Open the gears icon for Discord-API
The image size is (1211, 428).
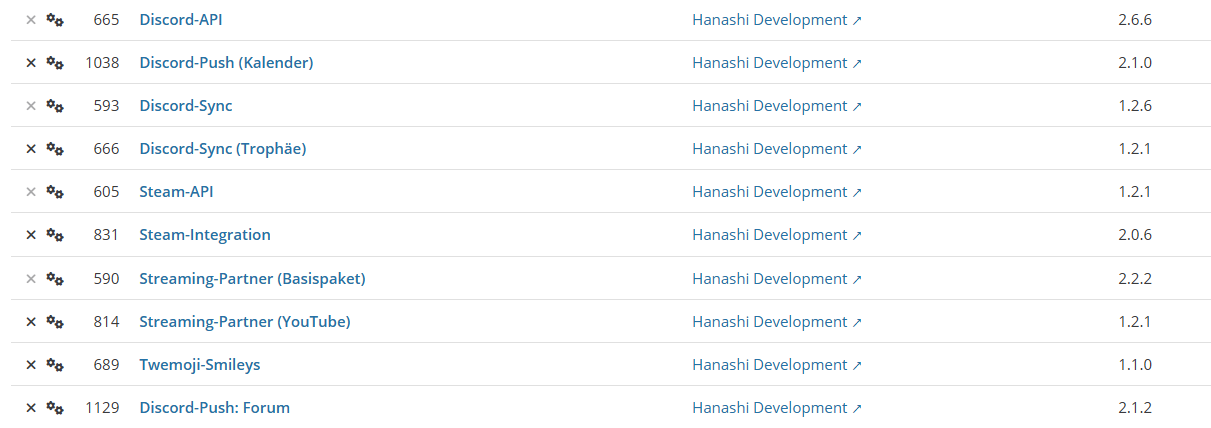[x=55, y=20]
